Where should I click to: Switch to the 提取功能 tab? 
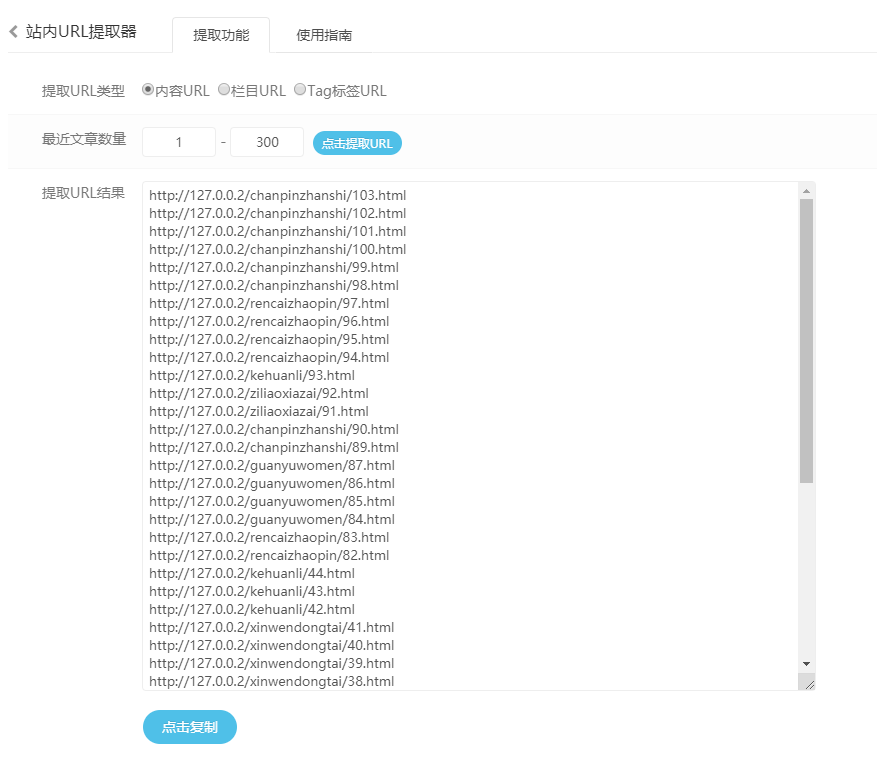click(221, 35)
